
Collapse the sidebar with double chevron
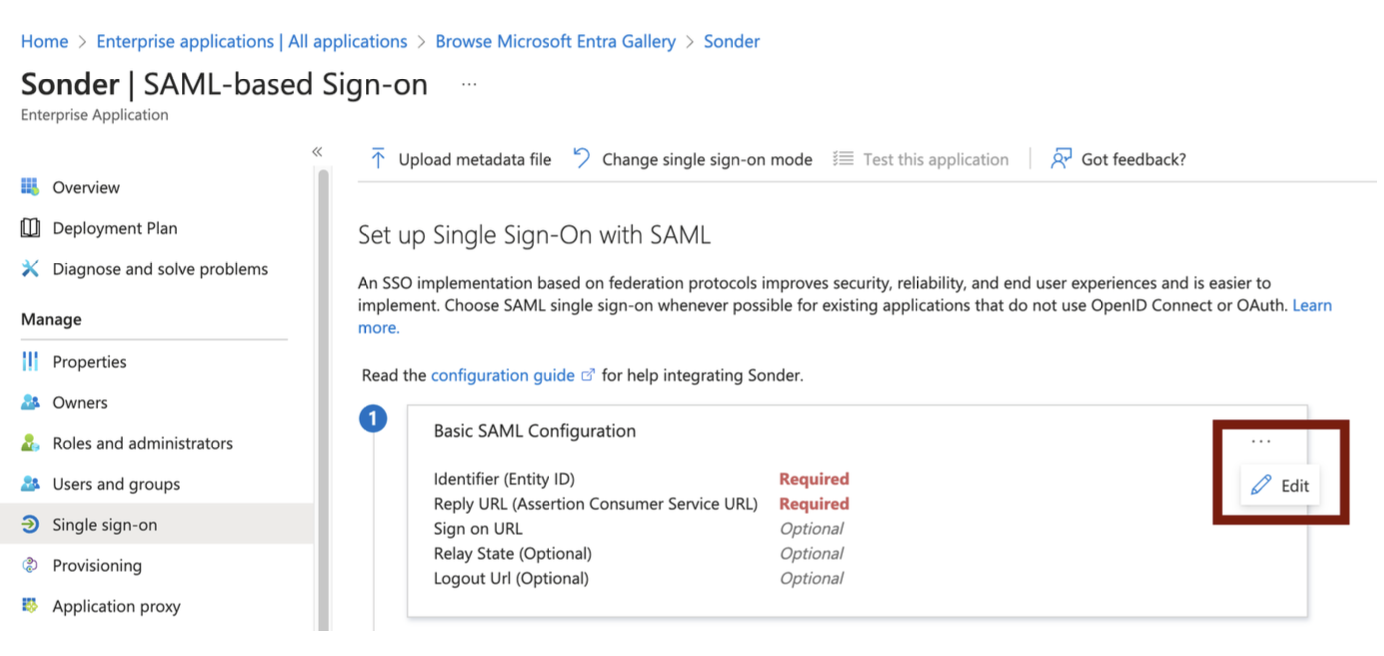click(317, 152)
